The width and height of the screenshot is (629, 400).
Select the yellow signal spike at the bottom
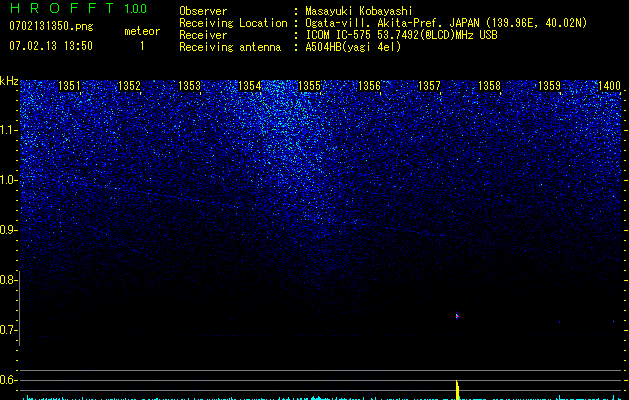pos(457,390)
